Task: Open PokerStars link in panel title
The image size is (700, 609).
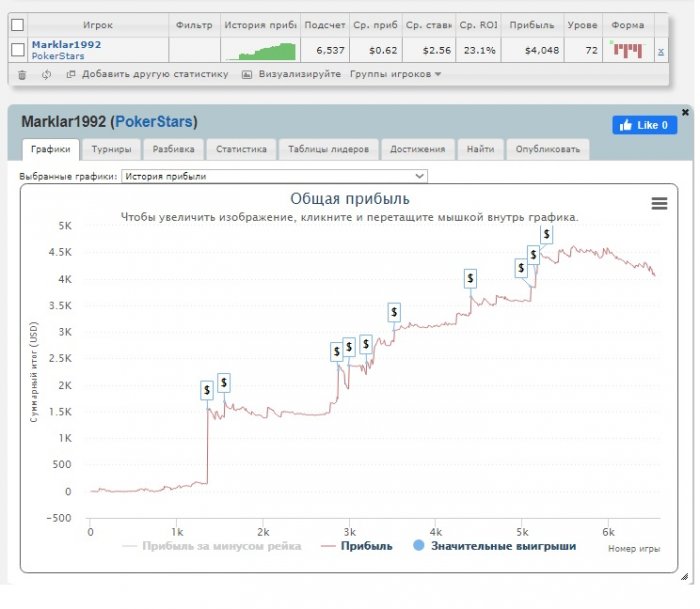Action: [x=154, y=121]
